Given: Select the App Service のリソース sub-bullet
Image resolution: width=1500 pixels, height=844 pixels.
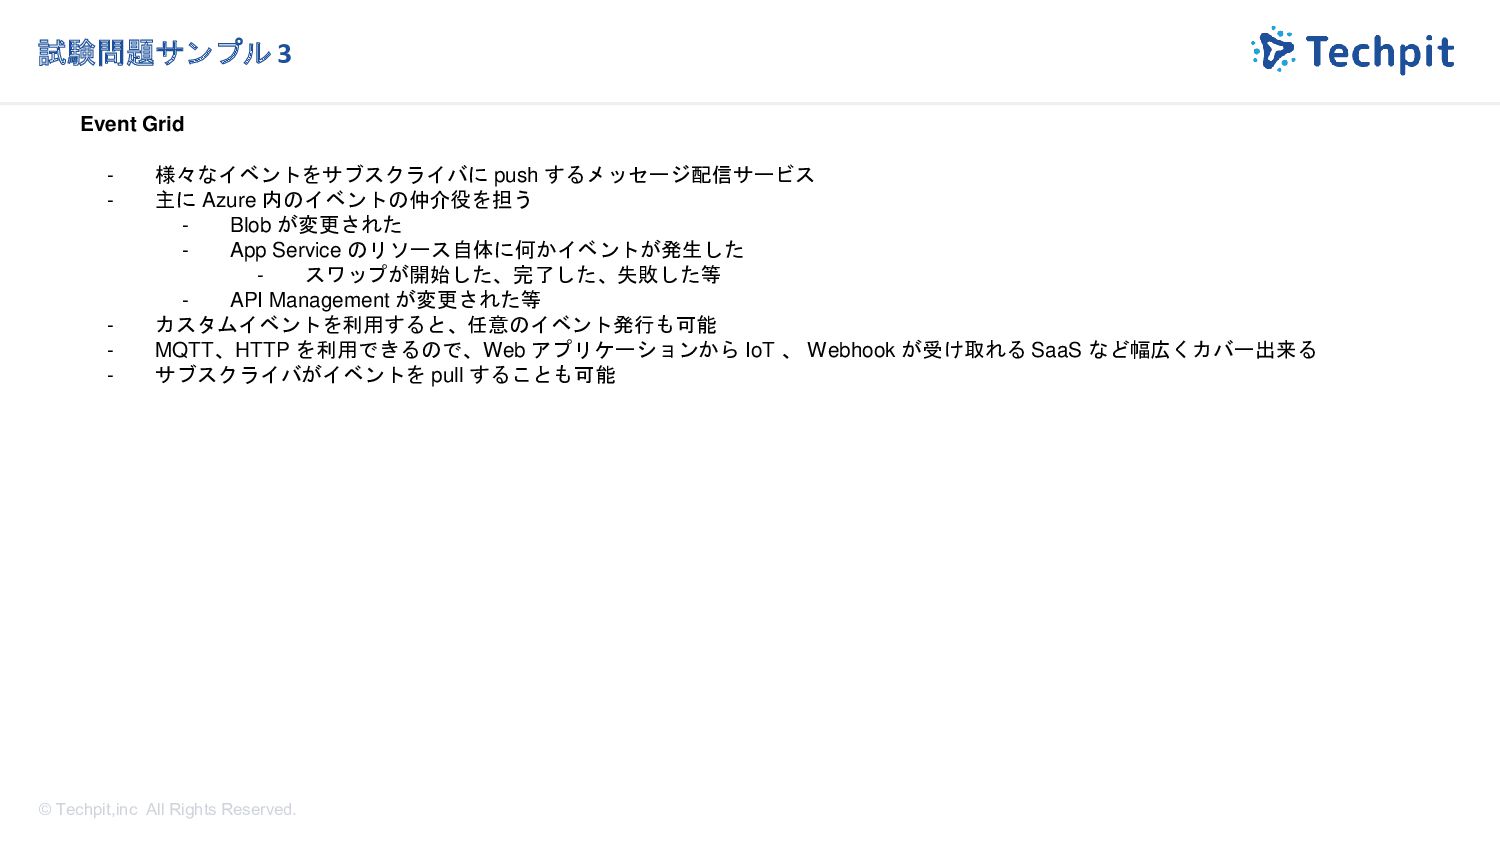Looking at the screenshot, I should coord(487,250).
